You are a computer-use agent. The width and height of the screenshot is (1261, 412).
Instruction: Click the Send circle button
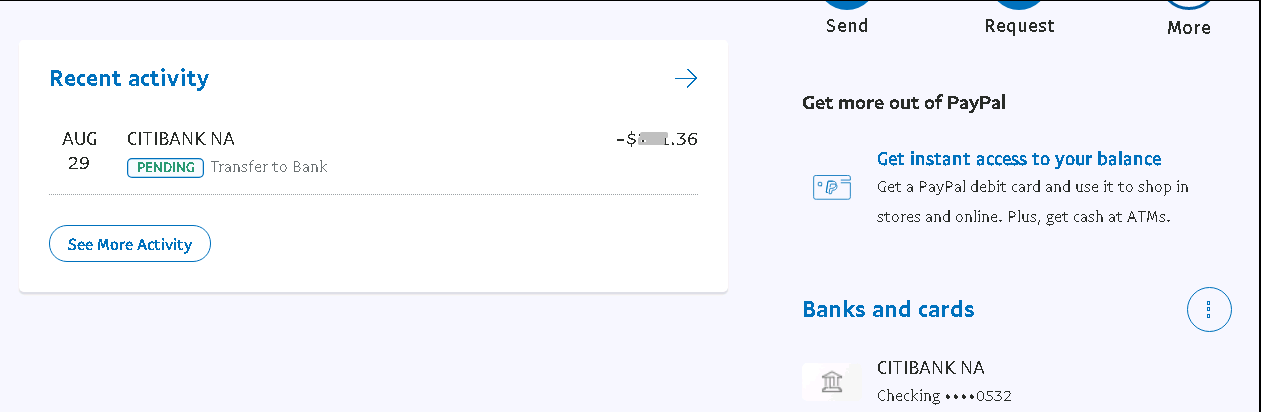tap(847, 5)
